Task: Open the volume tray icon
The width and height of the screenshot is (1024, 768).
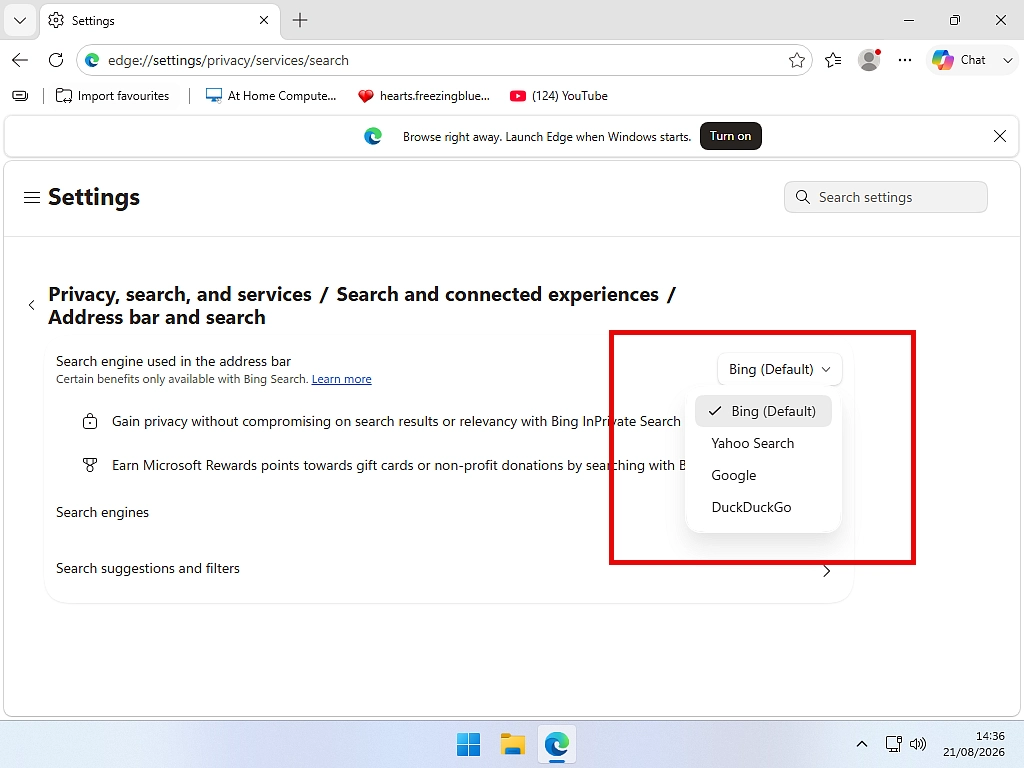Action: 918,744
